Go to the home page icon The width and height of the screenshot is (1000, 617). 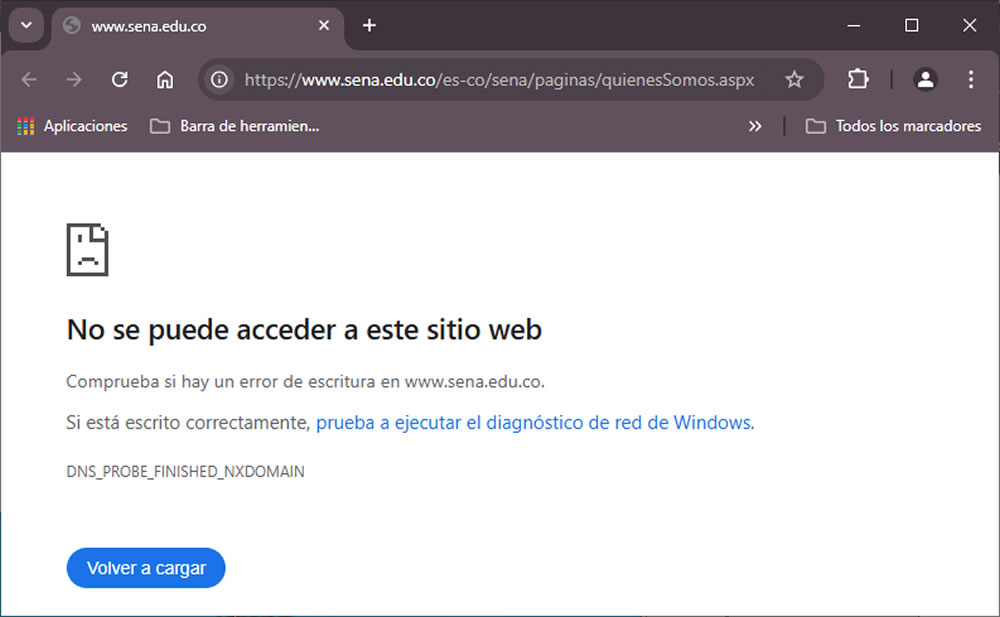tap(165, 80)
